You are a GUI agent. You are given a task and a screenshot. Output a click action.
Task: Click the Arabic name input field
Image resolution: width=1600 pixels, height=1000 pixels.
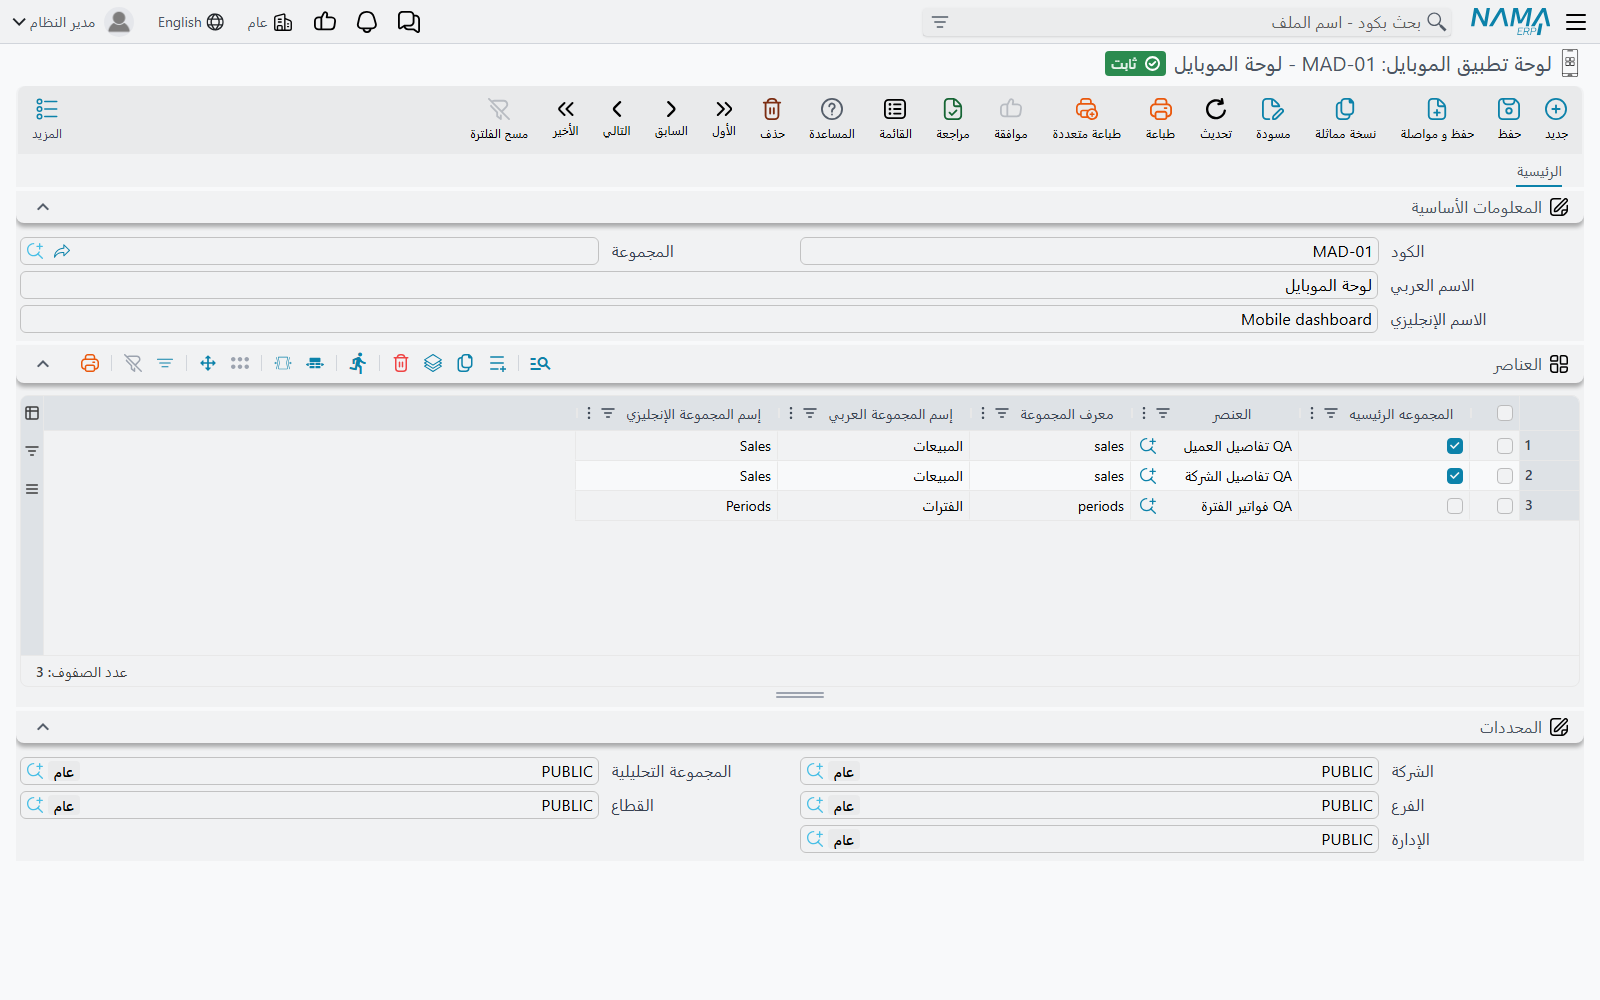(x=699, y=286)
